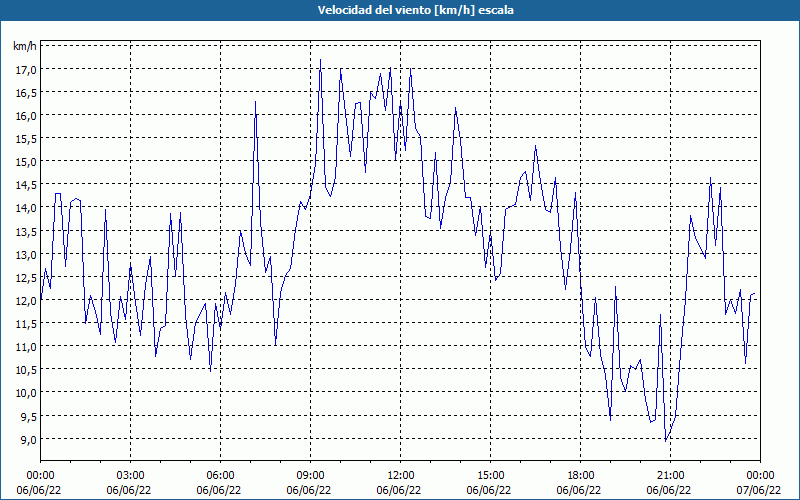Click the 18:00 time axis label
This screenshot has height=500, width=800.
[581, 476]
